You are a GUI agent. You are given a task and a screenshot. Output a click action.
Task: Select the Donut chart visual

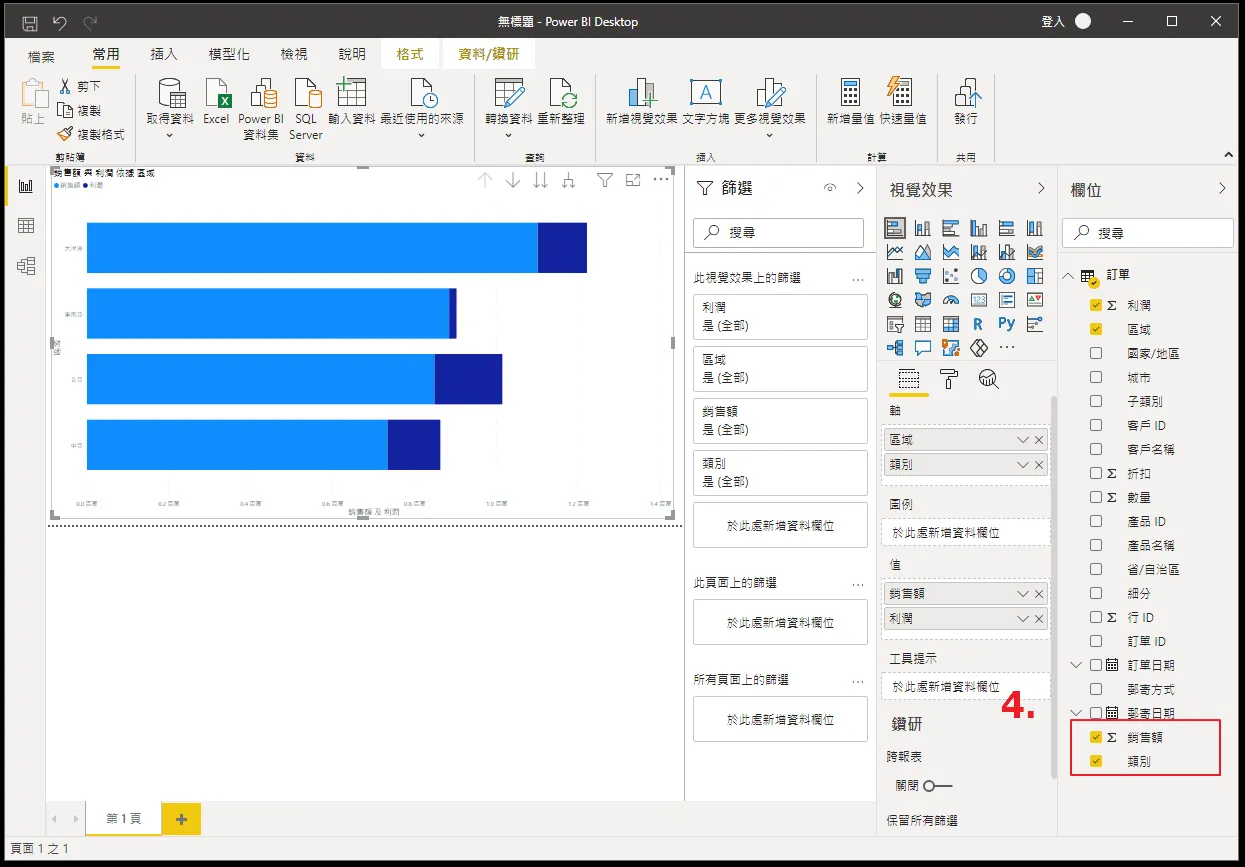1007,276
